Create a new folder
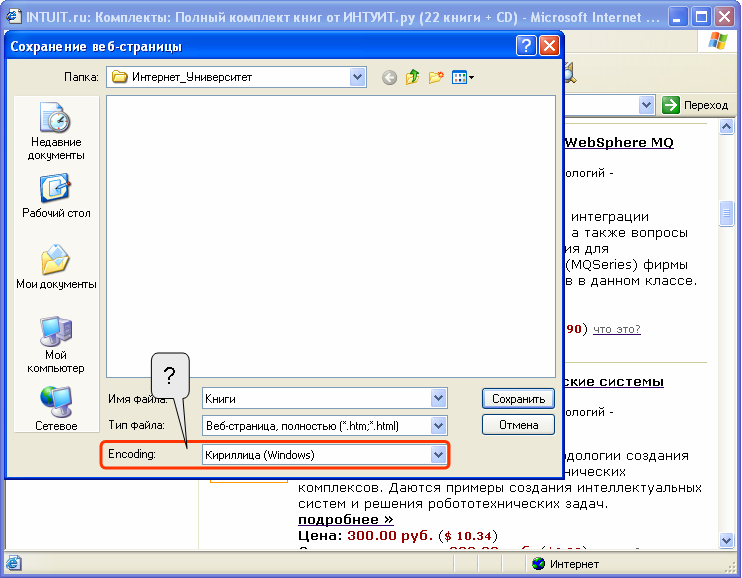 (436, 77)
